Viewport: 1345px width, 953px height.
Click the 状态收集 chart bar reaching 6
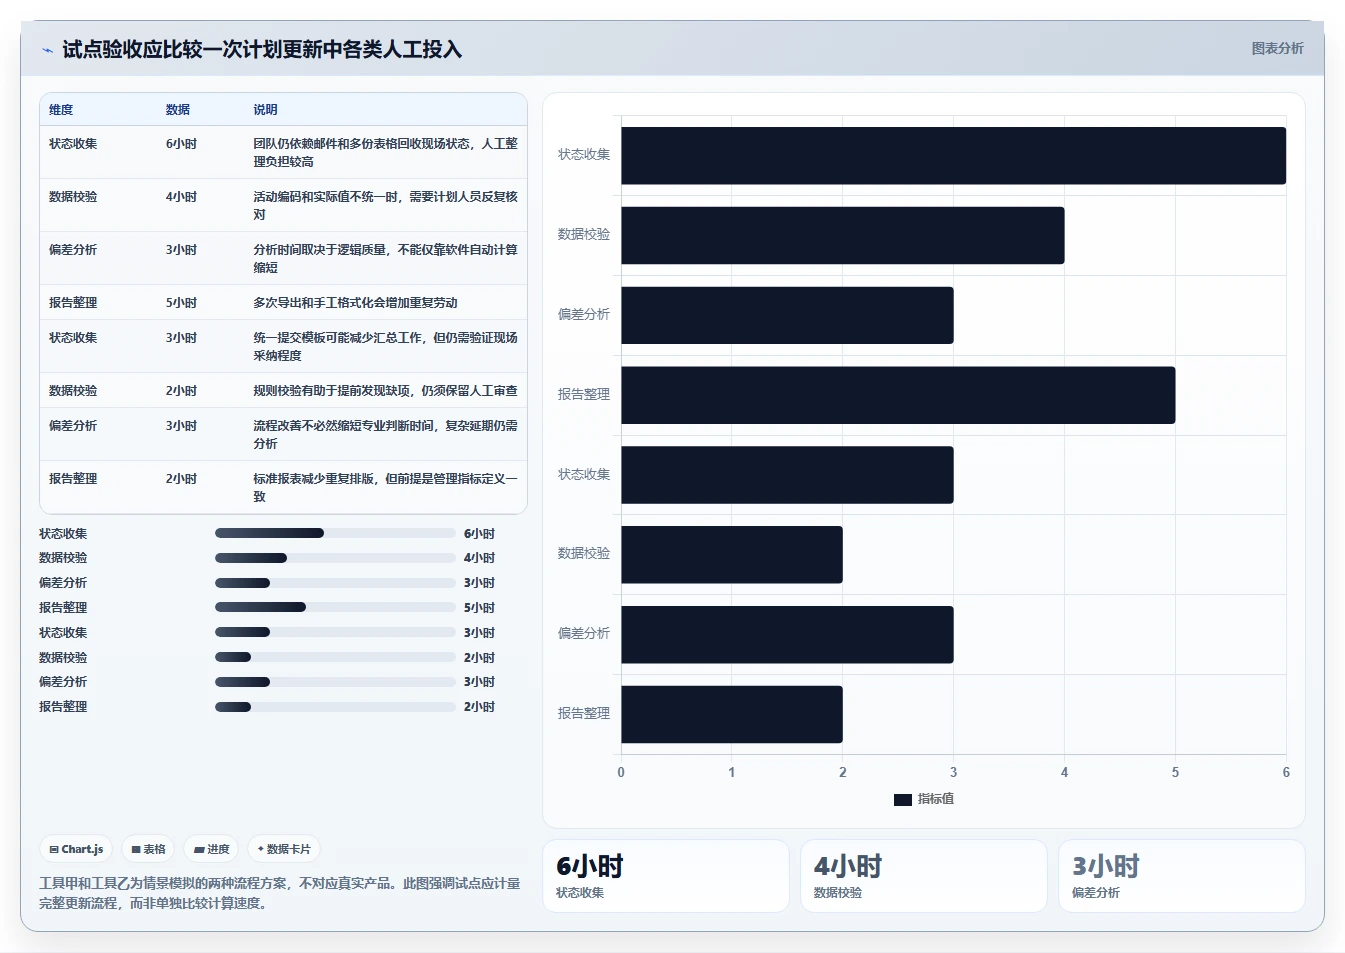coord(953,155)
